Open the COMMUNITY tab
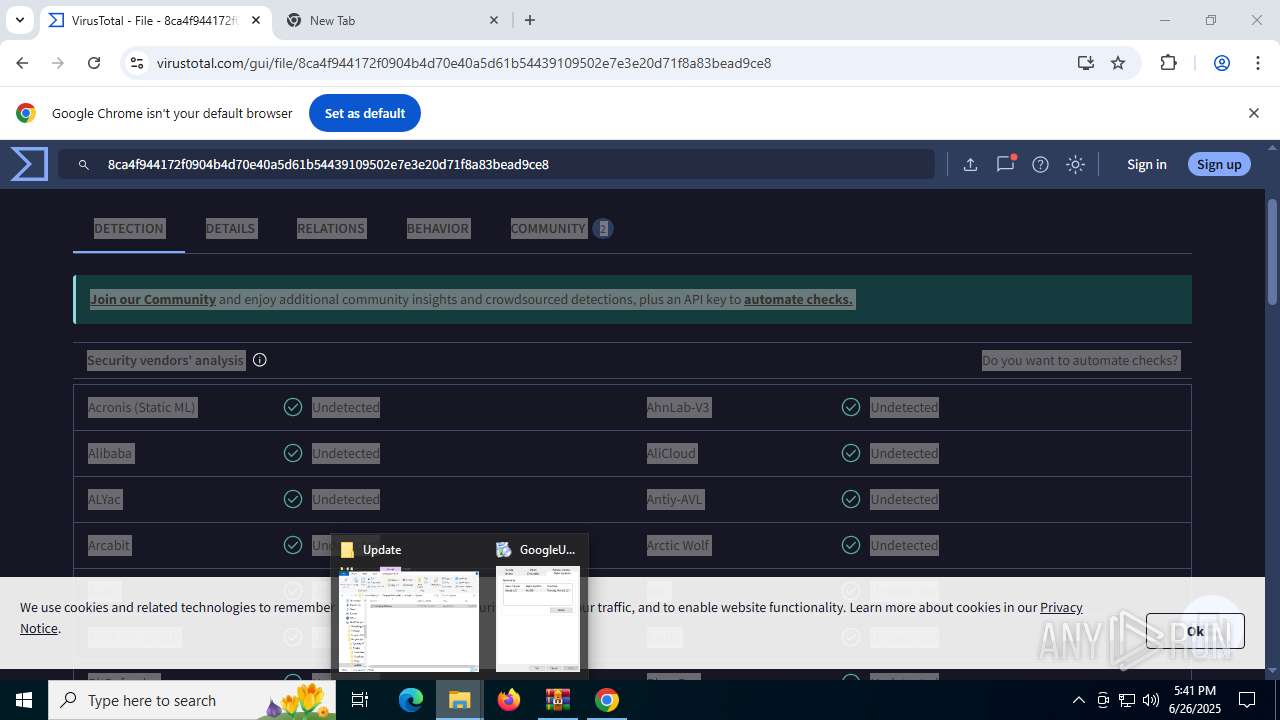 pyautogui.click(x=561, y=228)
